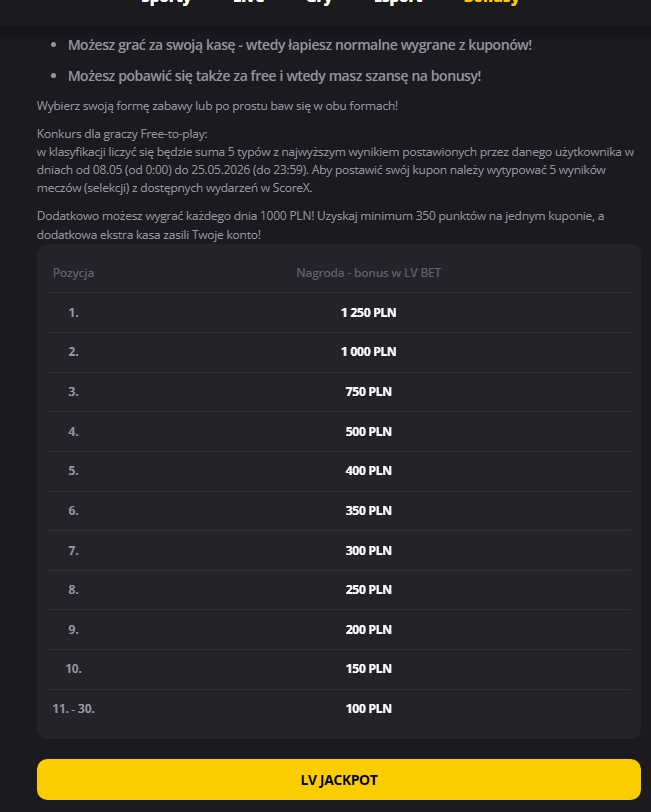Choose the 750 PLN third place row
Image resolution: width=651 pixels, height=812 pixels.
click(x=339, y=392)
